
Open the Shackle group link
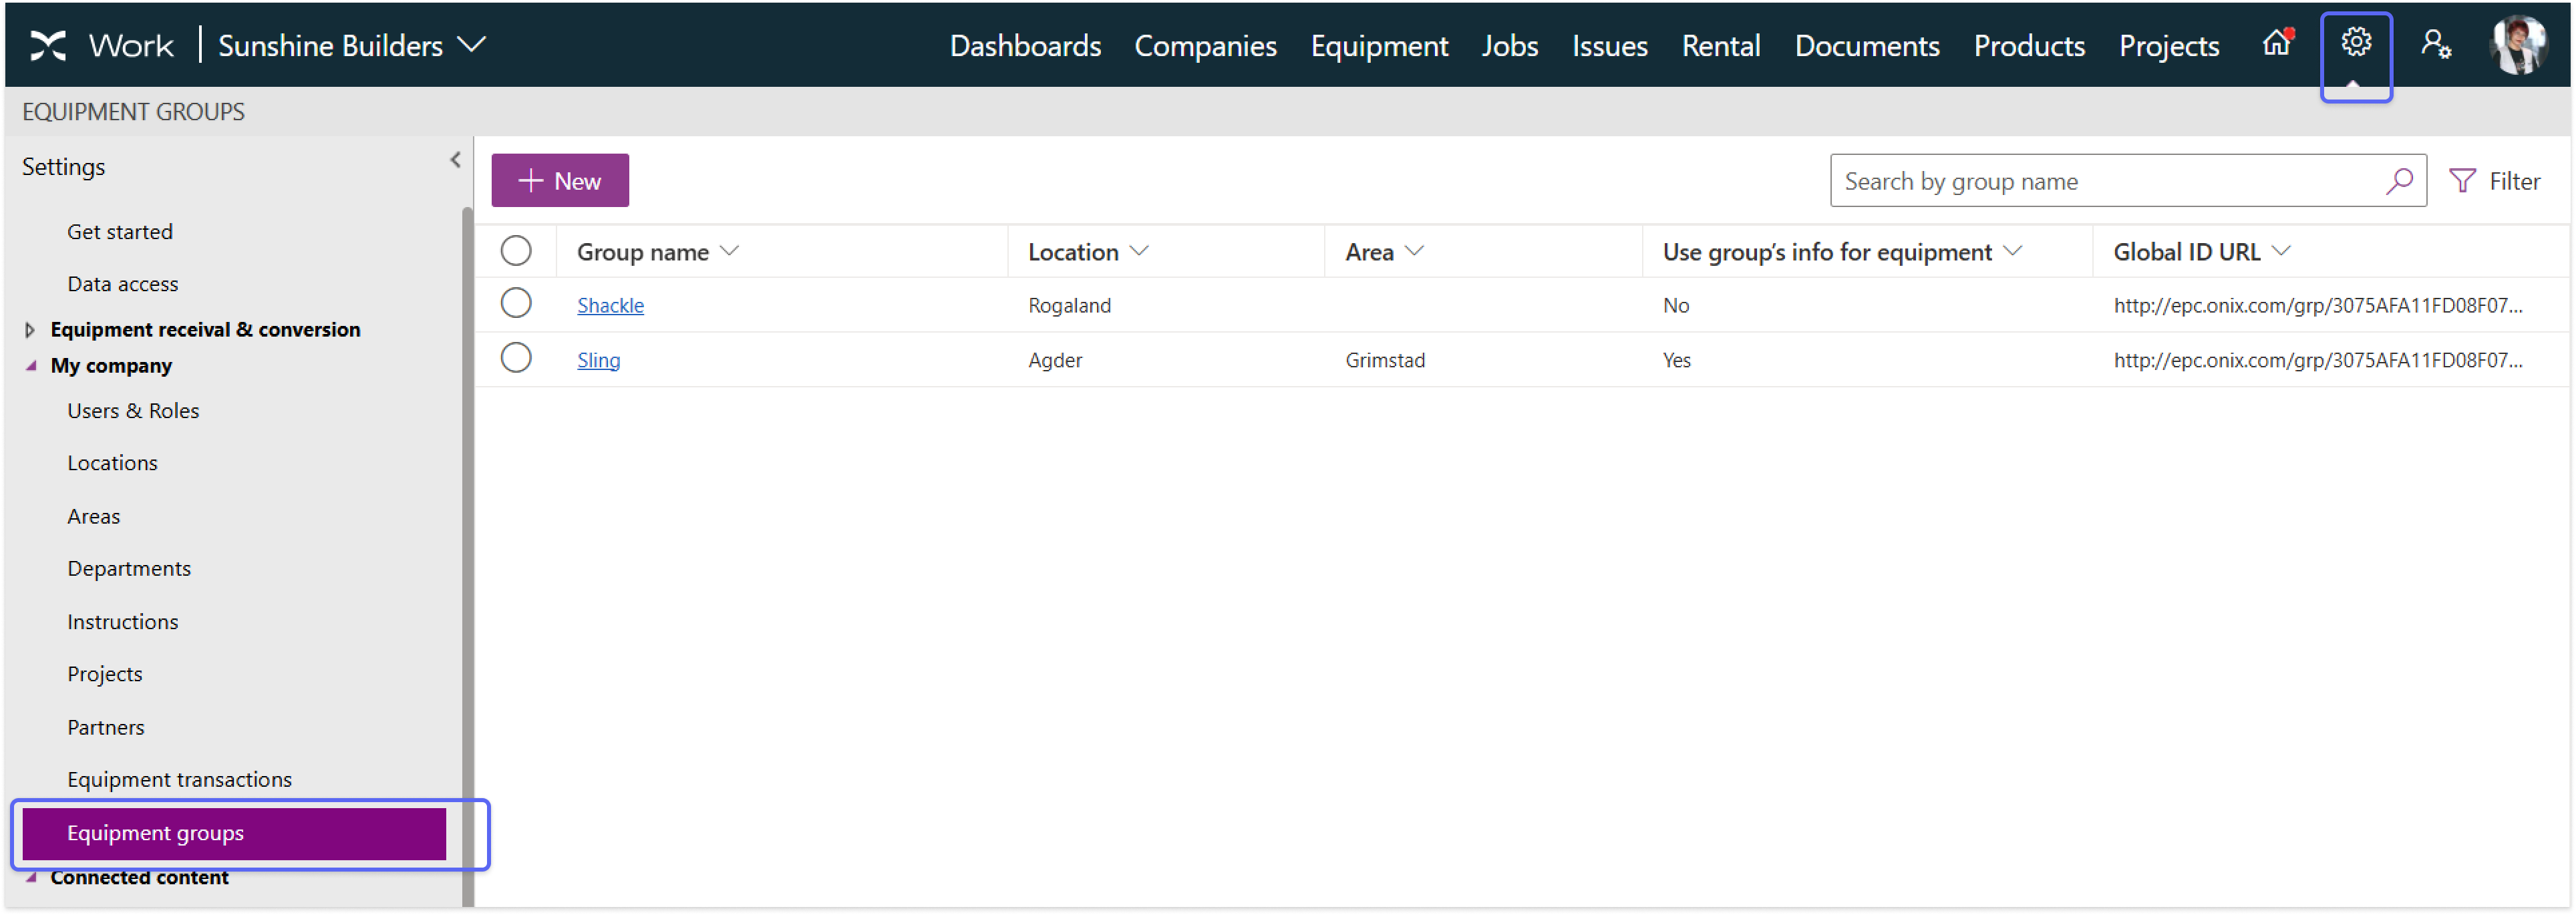click(x=610, y=306)
